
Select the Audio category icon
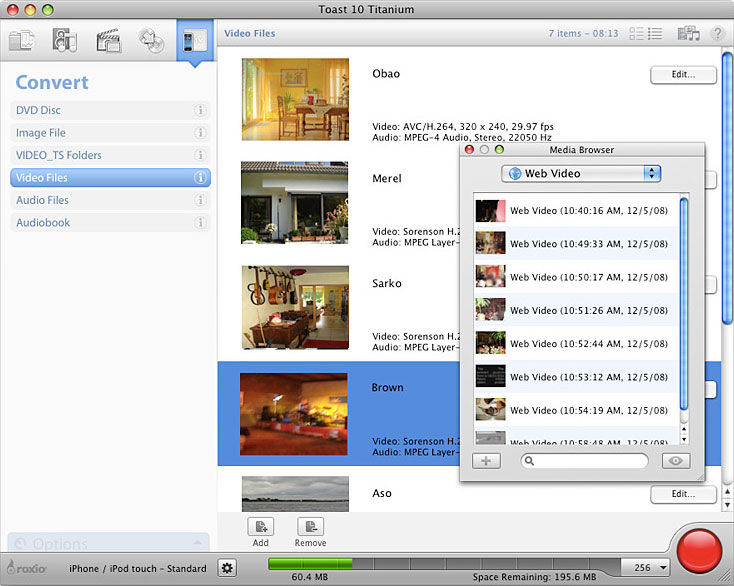click(65, 41)
